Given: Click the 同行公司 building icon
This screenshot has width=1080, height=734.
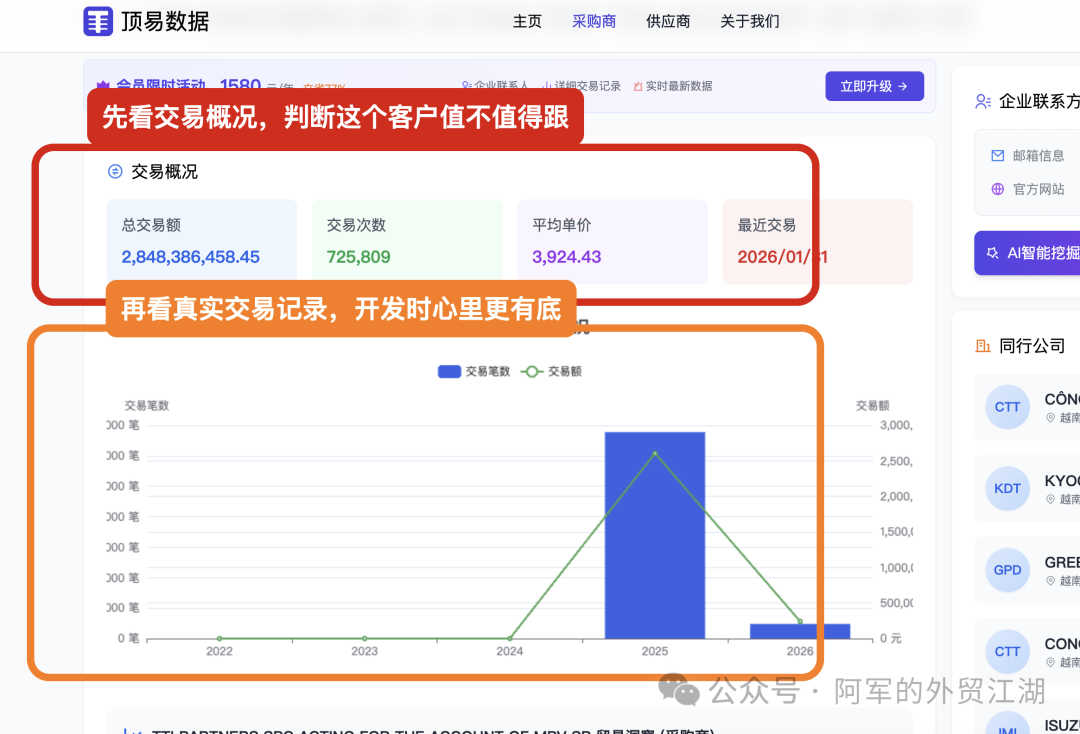Looking at the screenshot, I should (x=982, y=346).
